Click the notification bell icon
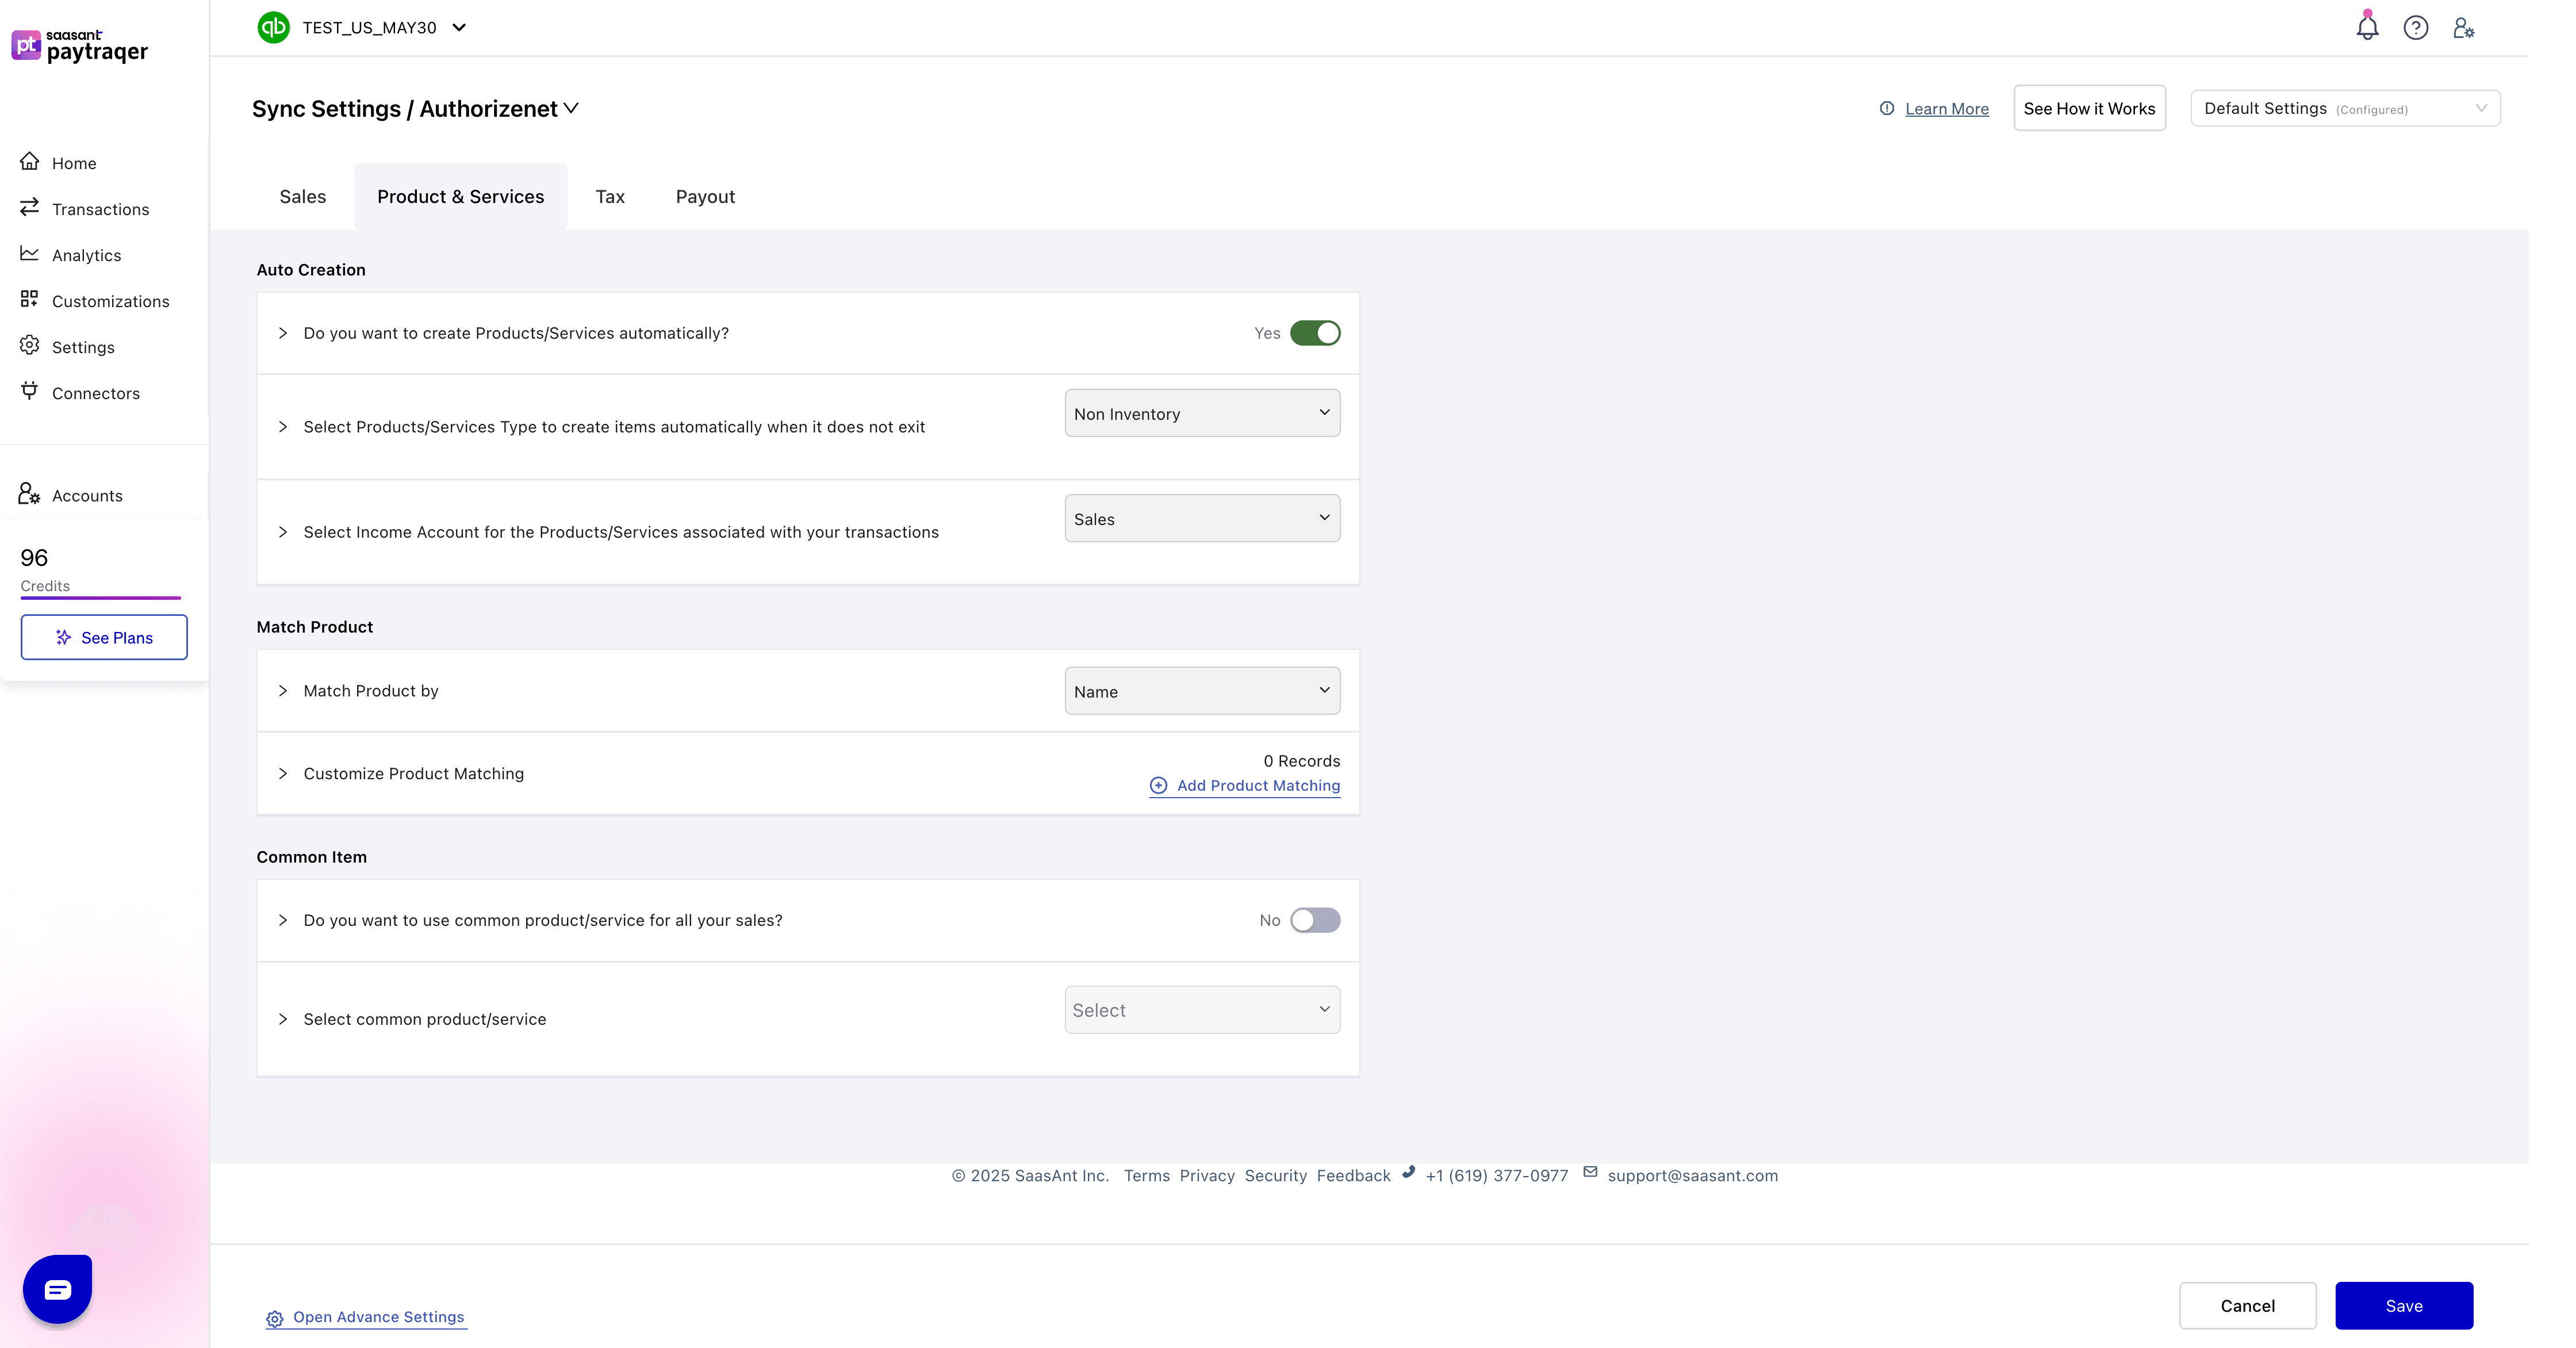 pyautogui.click(x=2366, y=27)
